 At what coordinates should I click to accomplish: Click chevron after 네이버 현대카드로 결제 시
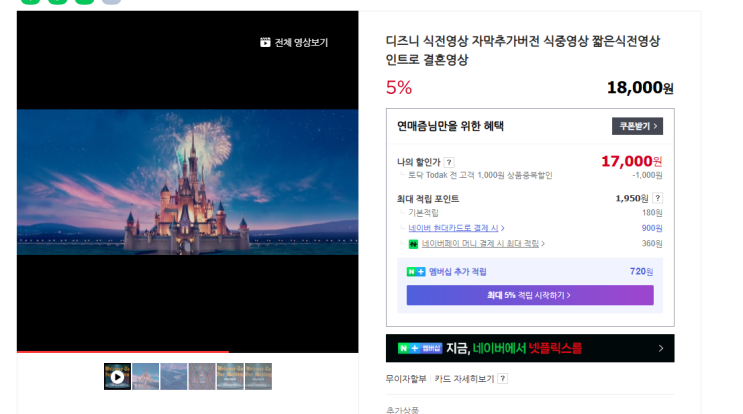pyautogui.click(x=503, y=228)
